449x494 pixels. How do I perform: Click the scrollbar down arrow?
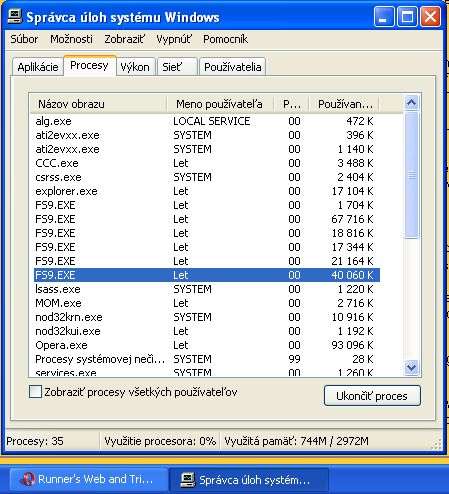(x=411, y=368)
